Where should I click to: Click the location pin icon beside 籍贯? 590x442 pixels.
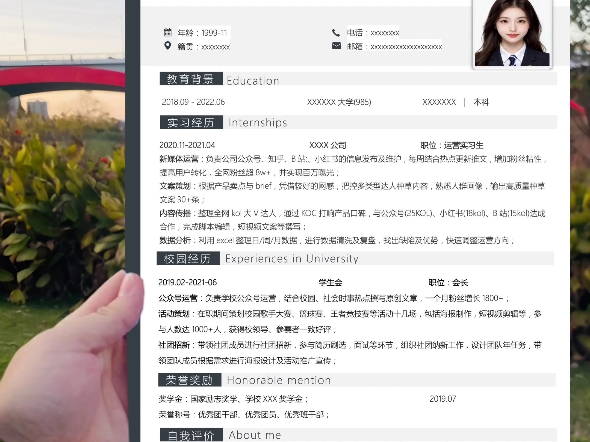tap(168, 46)
